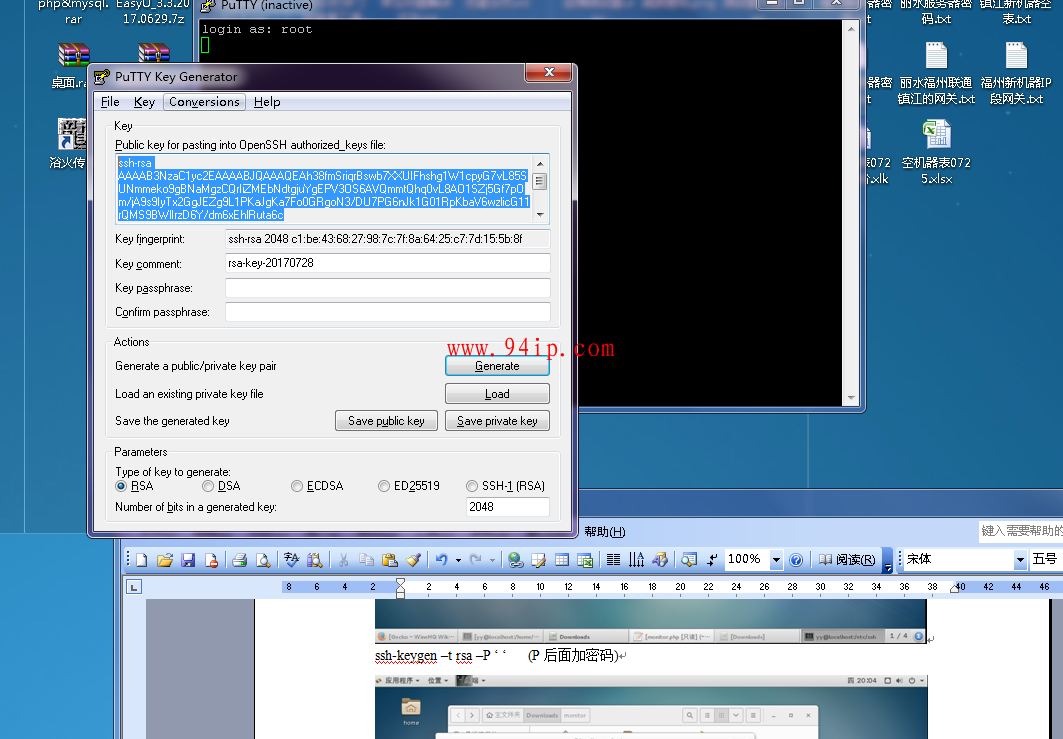Viewport: 1063px width, 739px height.
Task: Insert Hyperlink icon in Word toolbar
Action: tap(516, 560)
